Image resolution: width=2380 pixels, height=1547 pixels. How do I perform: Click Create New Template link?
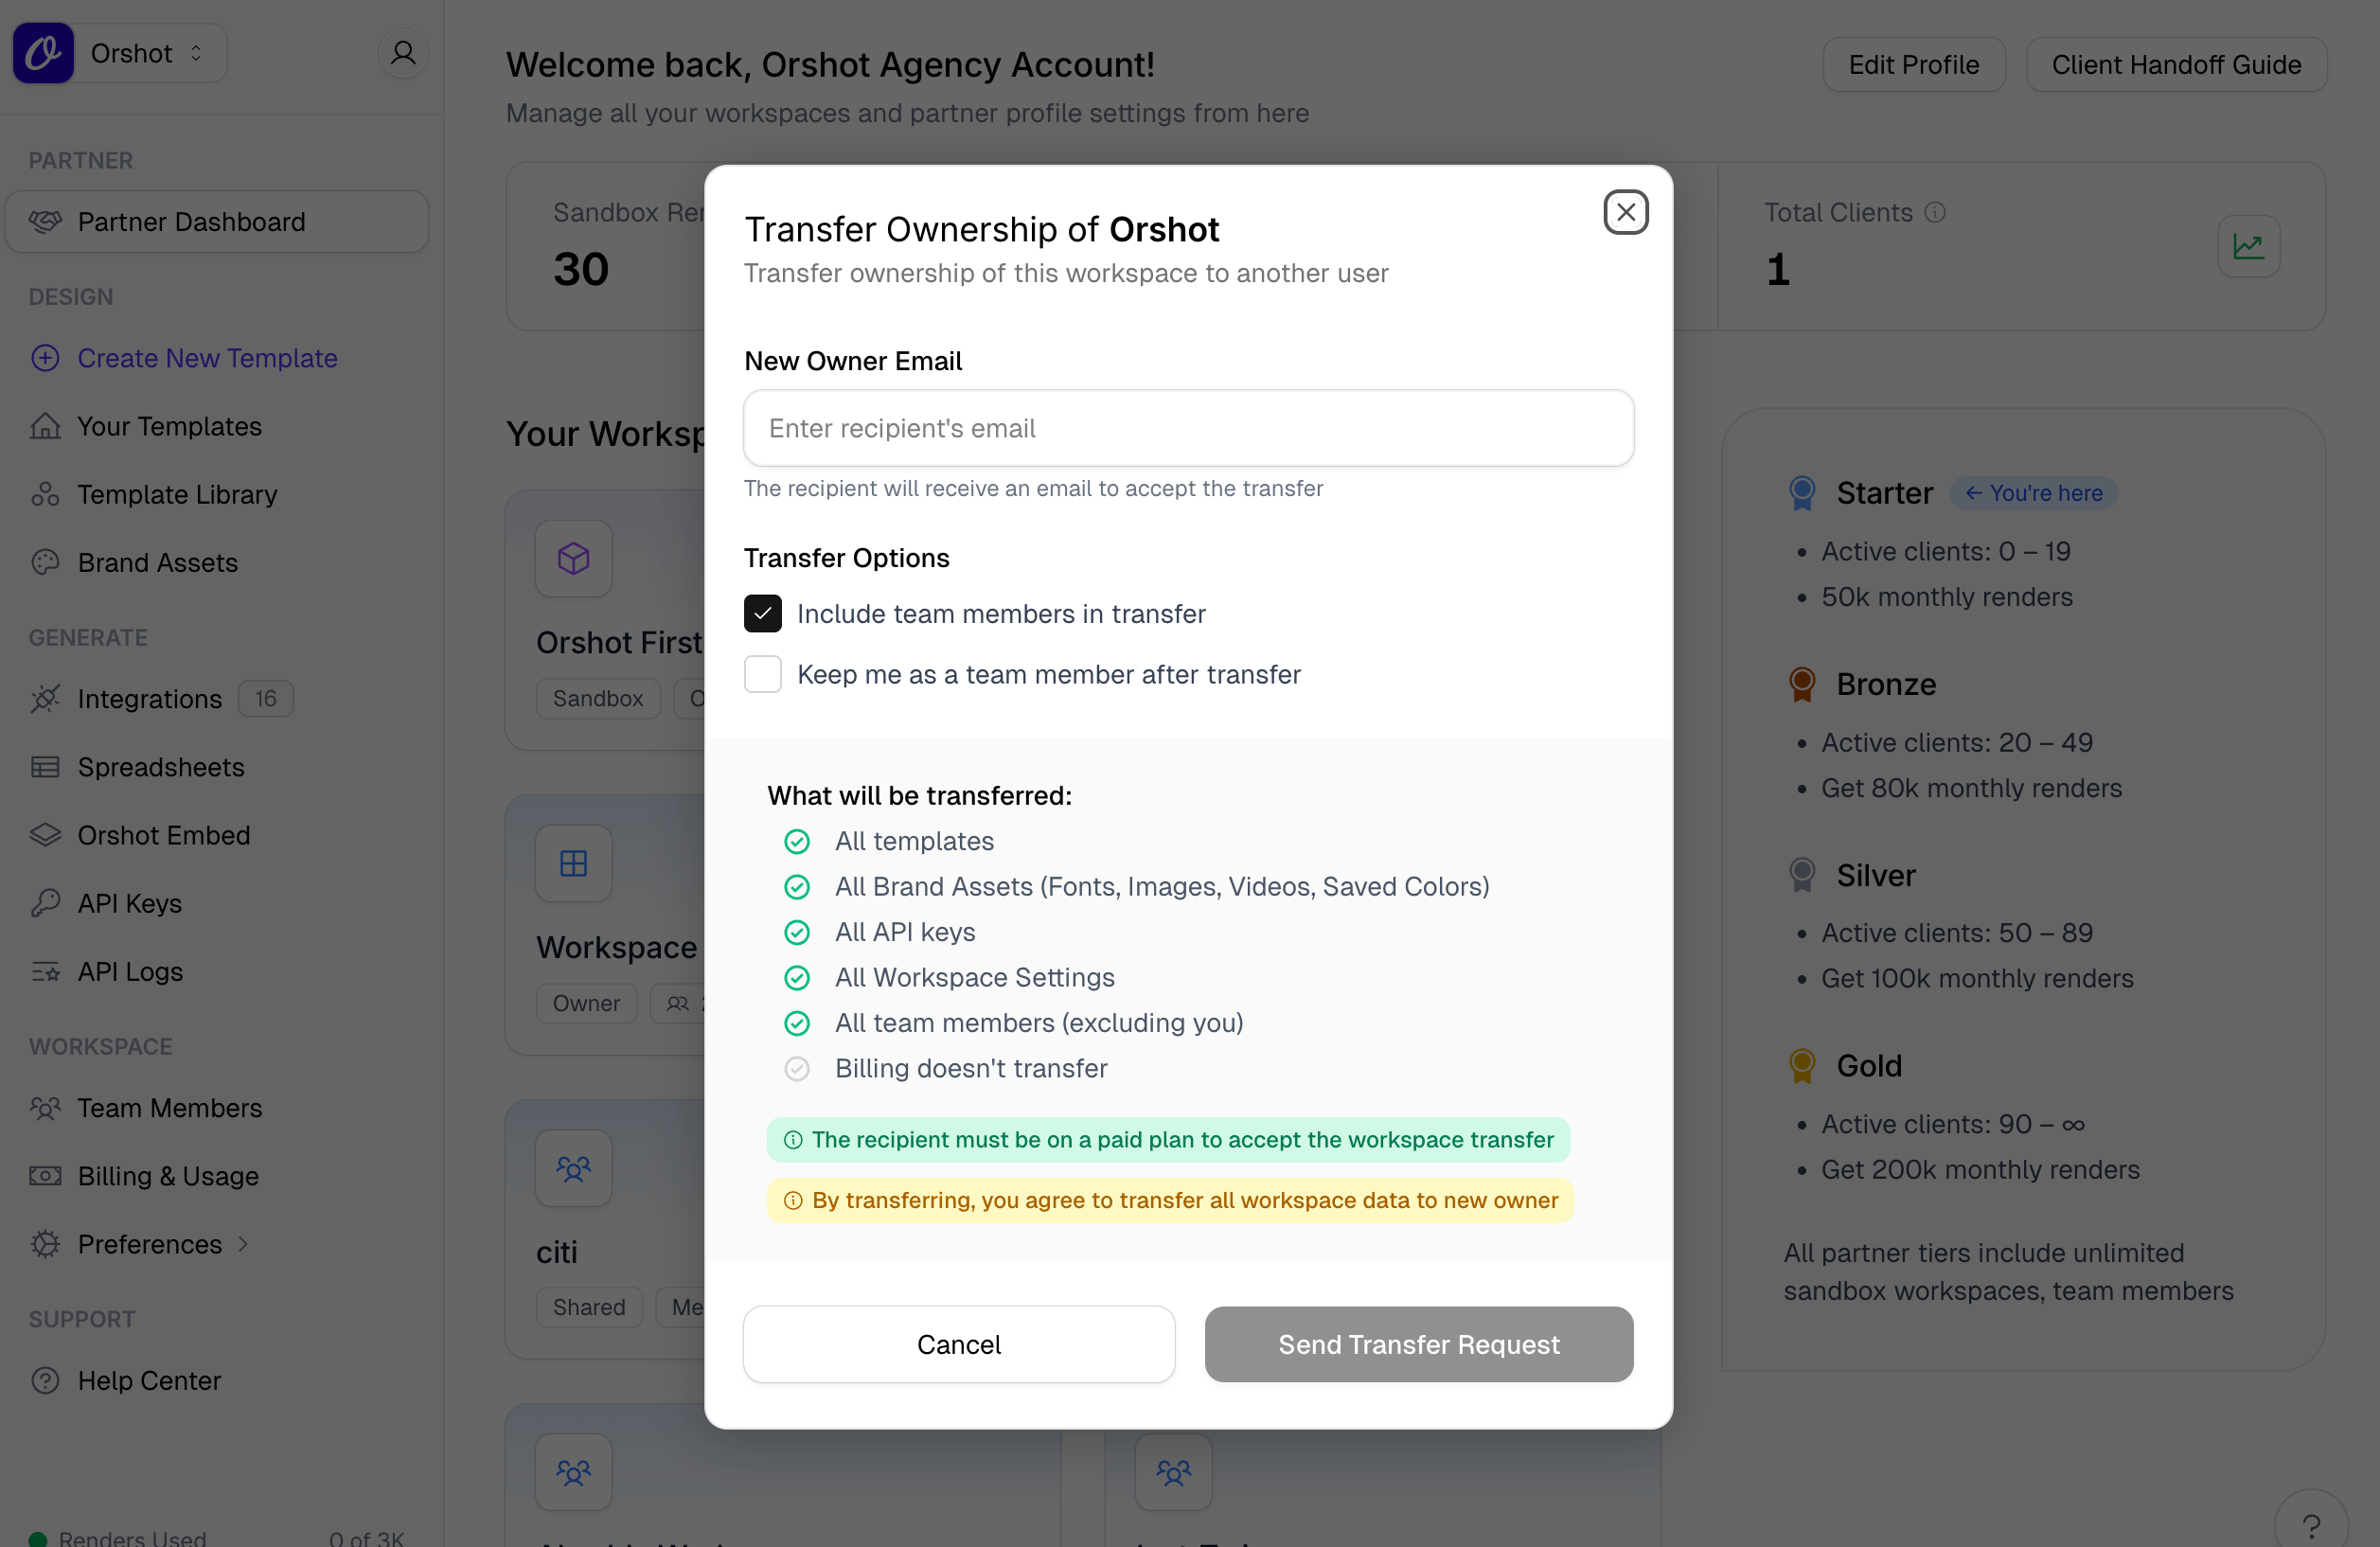click(207, 358)
